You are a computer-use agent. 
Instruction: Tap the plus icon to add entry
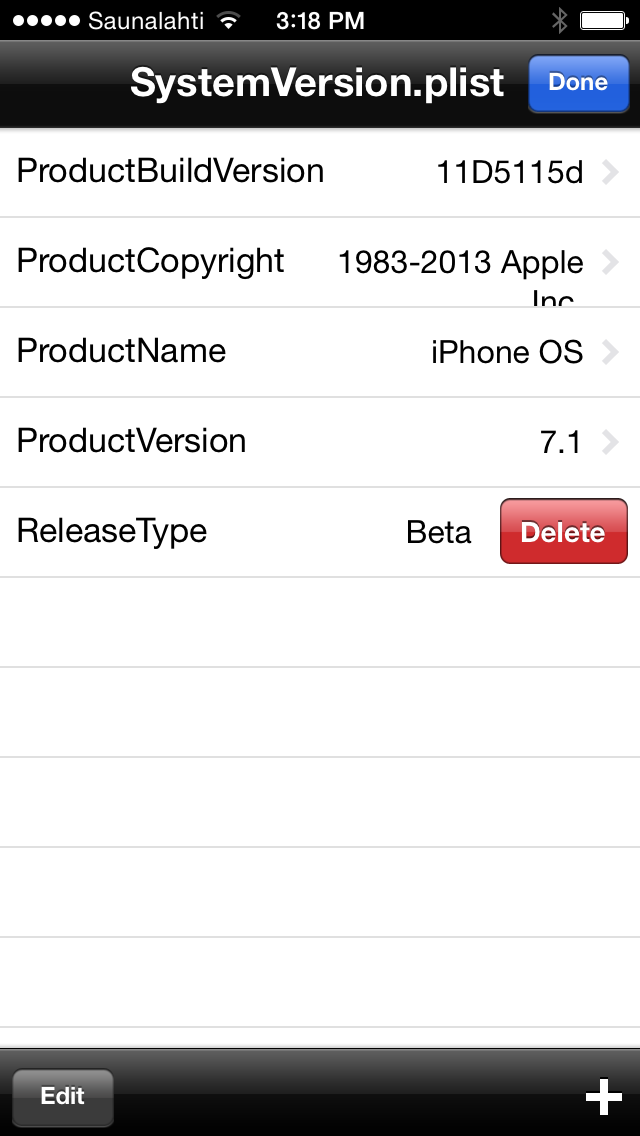coord(604,1097)
